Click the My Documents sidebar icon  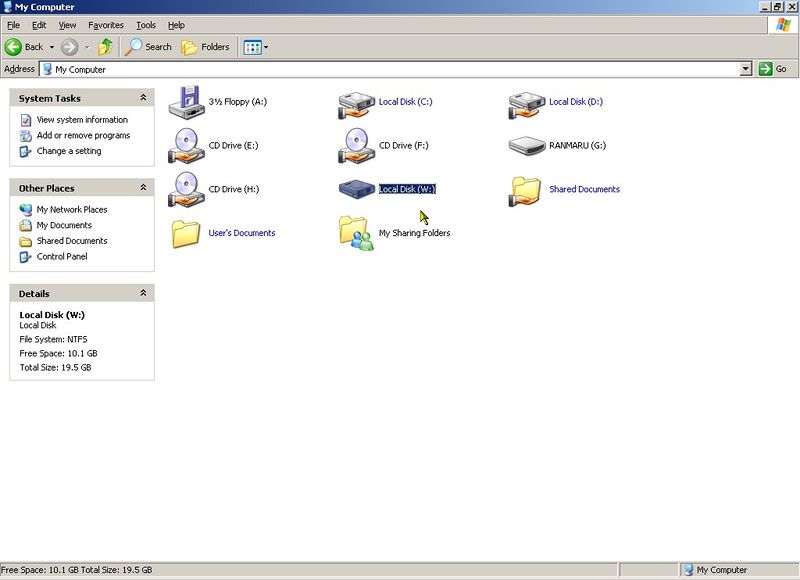pos(26,225)
